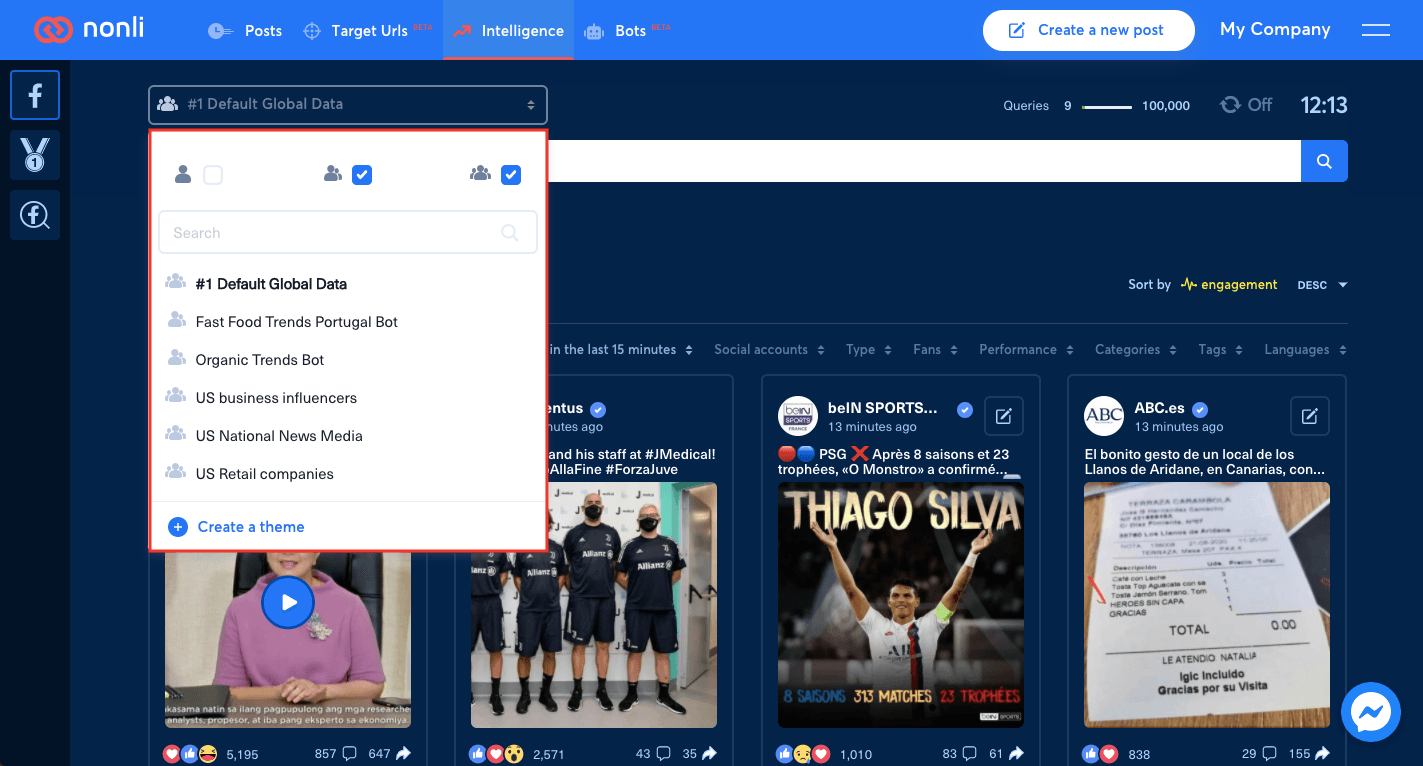Click the share arrow next to 35

pos(709,753)
